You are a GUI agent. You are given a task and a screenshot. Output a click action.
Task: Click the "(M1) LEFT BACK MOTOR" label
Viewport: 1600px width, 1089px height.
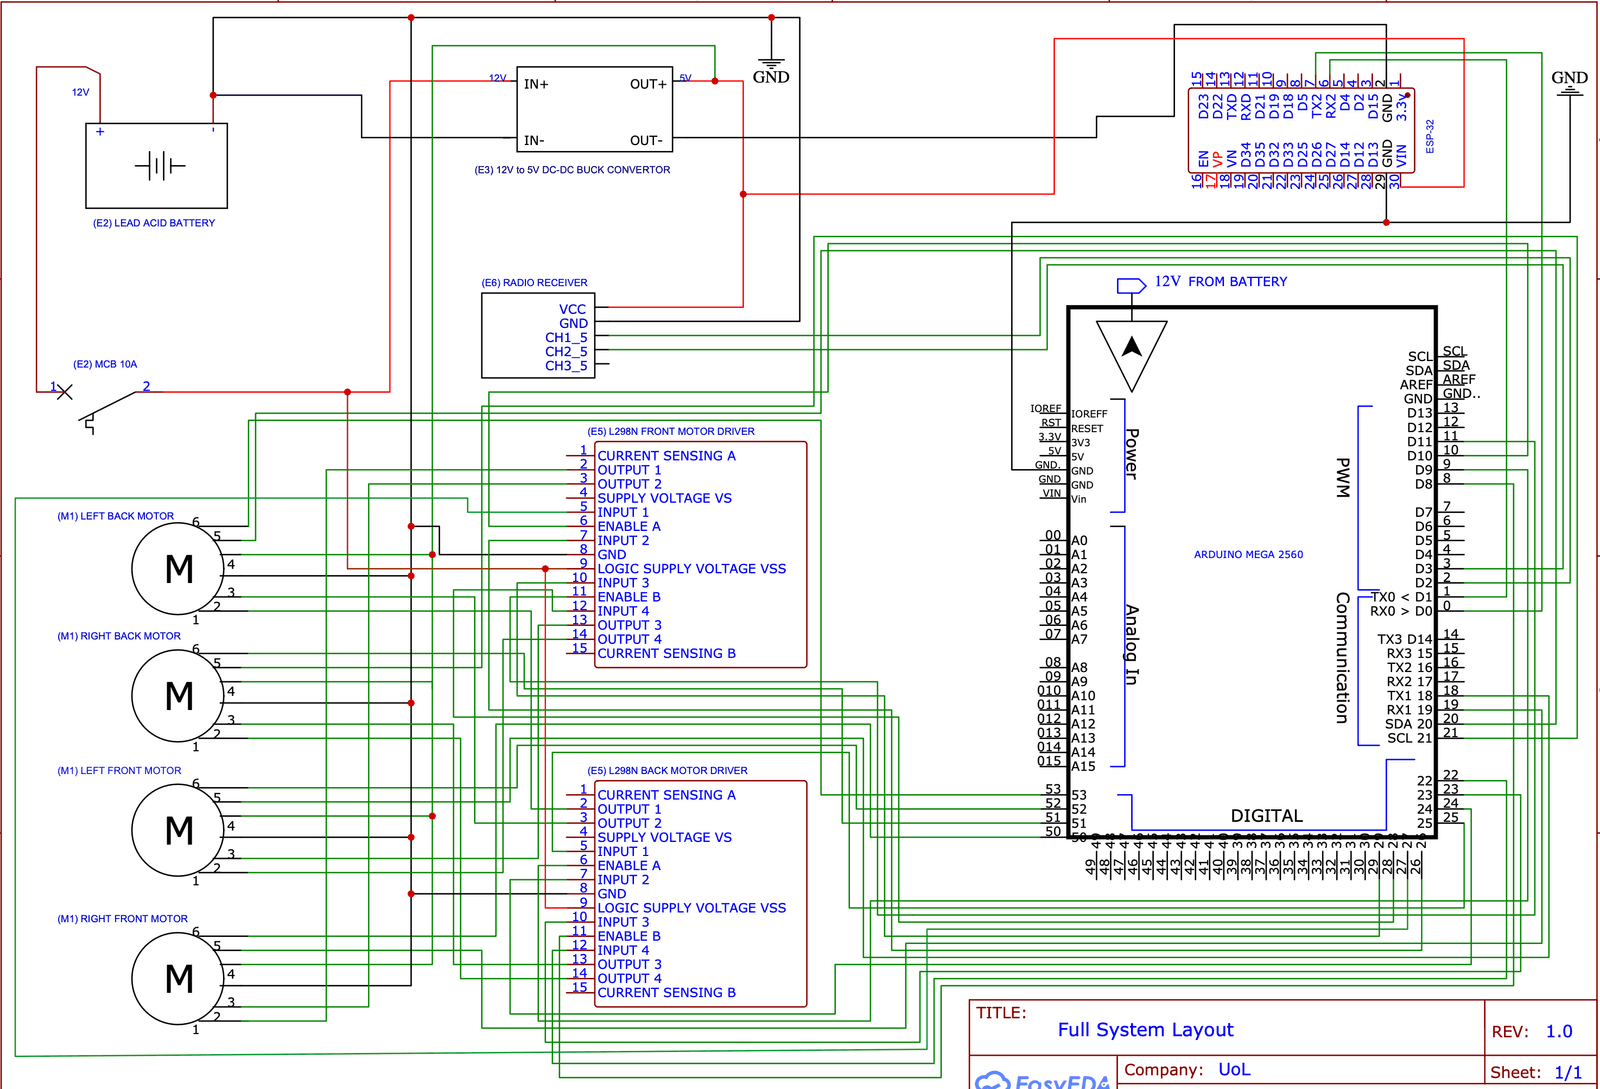coord(116,516)
